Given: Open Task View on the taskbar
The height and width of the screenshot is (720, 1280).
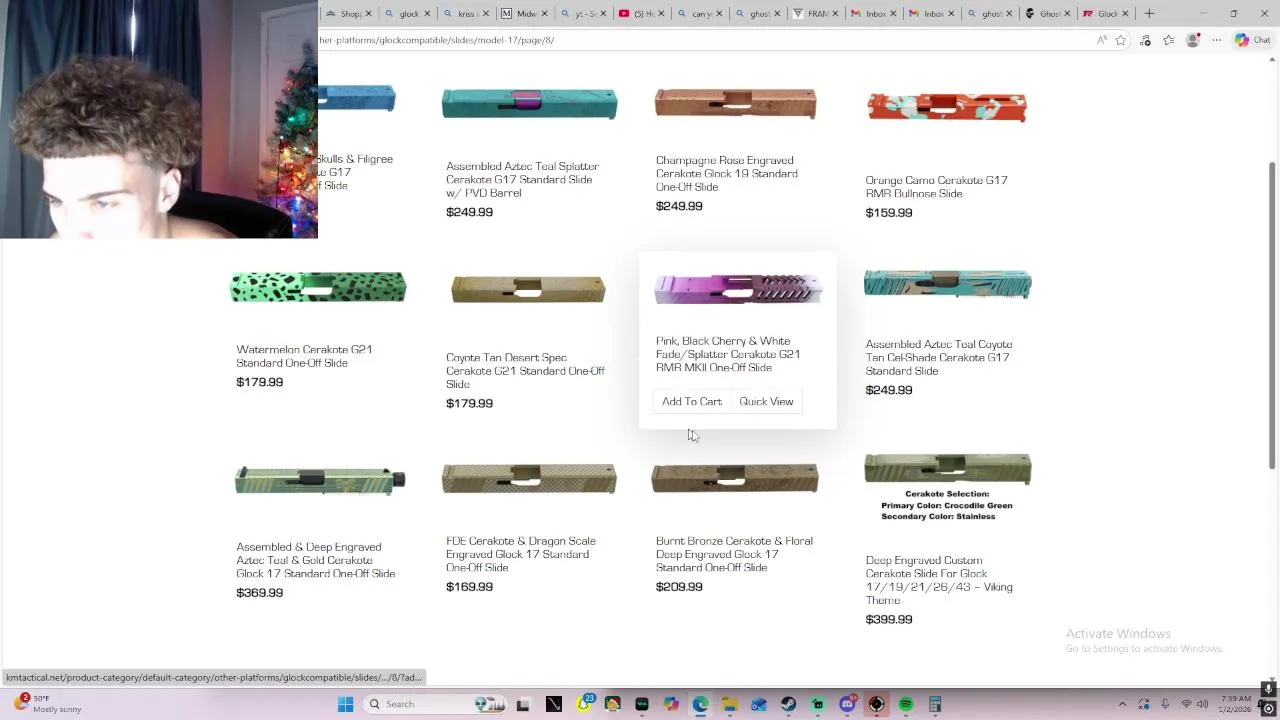Looking at the screenshot, I should pyautogui.click(x=522, y=704).
